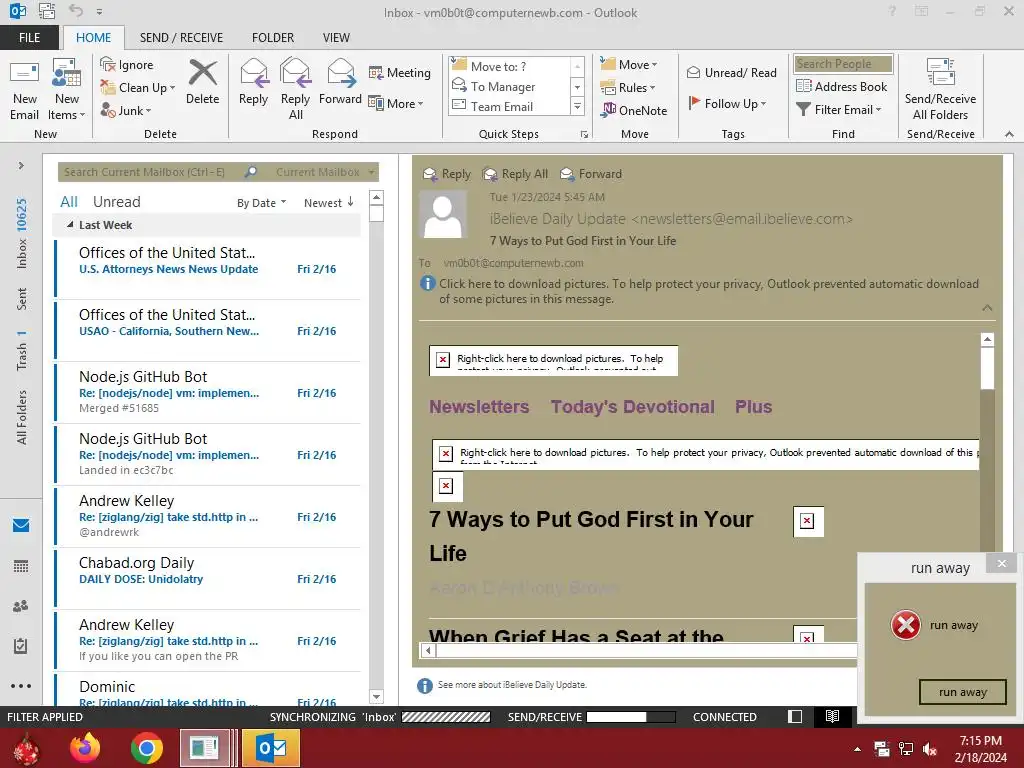This screenshot has height=768, width=1024.
Task: Create a New Email
Action: (x=25, y=90)
